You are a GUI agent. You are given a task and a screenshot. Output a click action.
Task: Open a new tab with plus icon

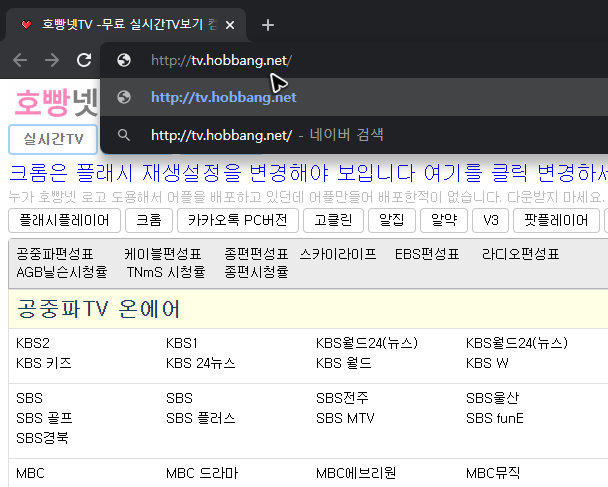pyautogui.click(x=268, y=25)
